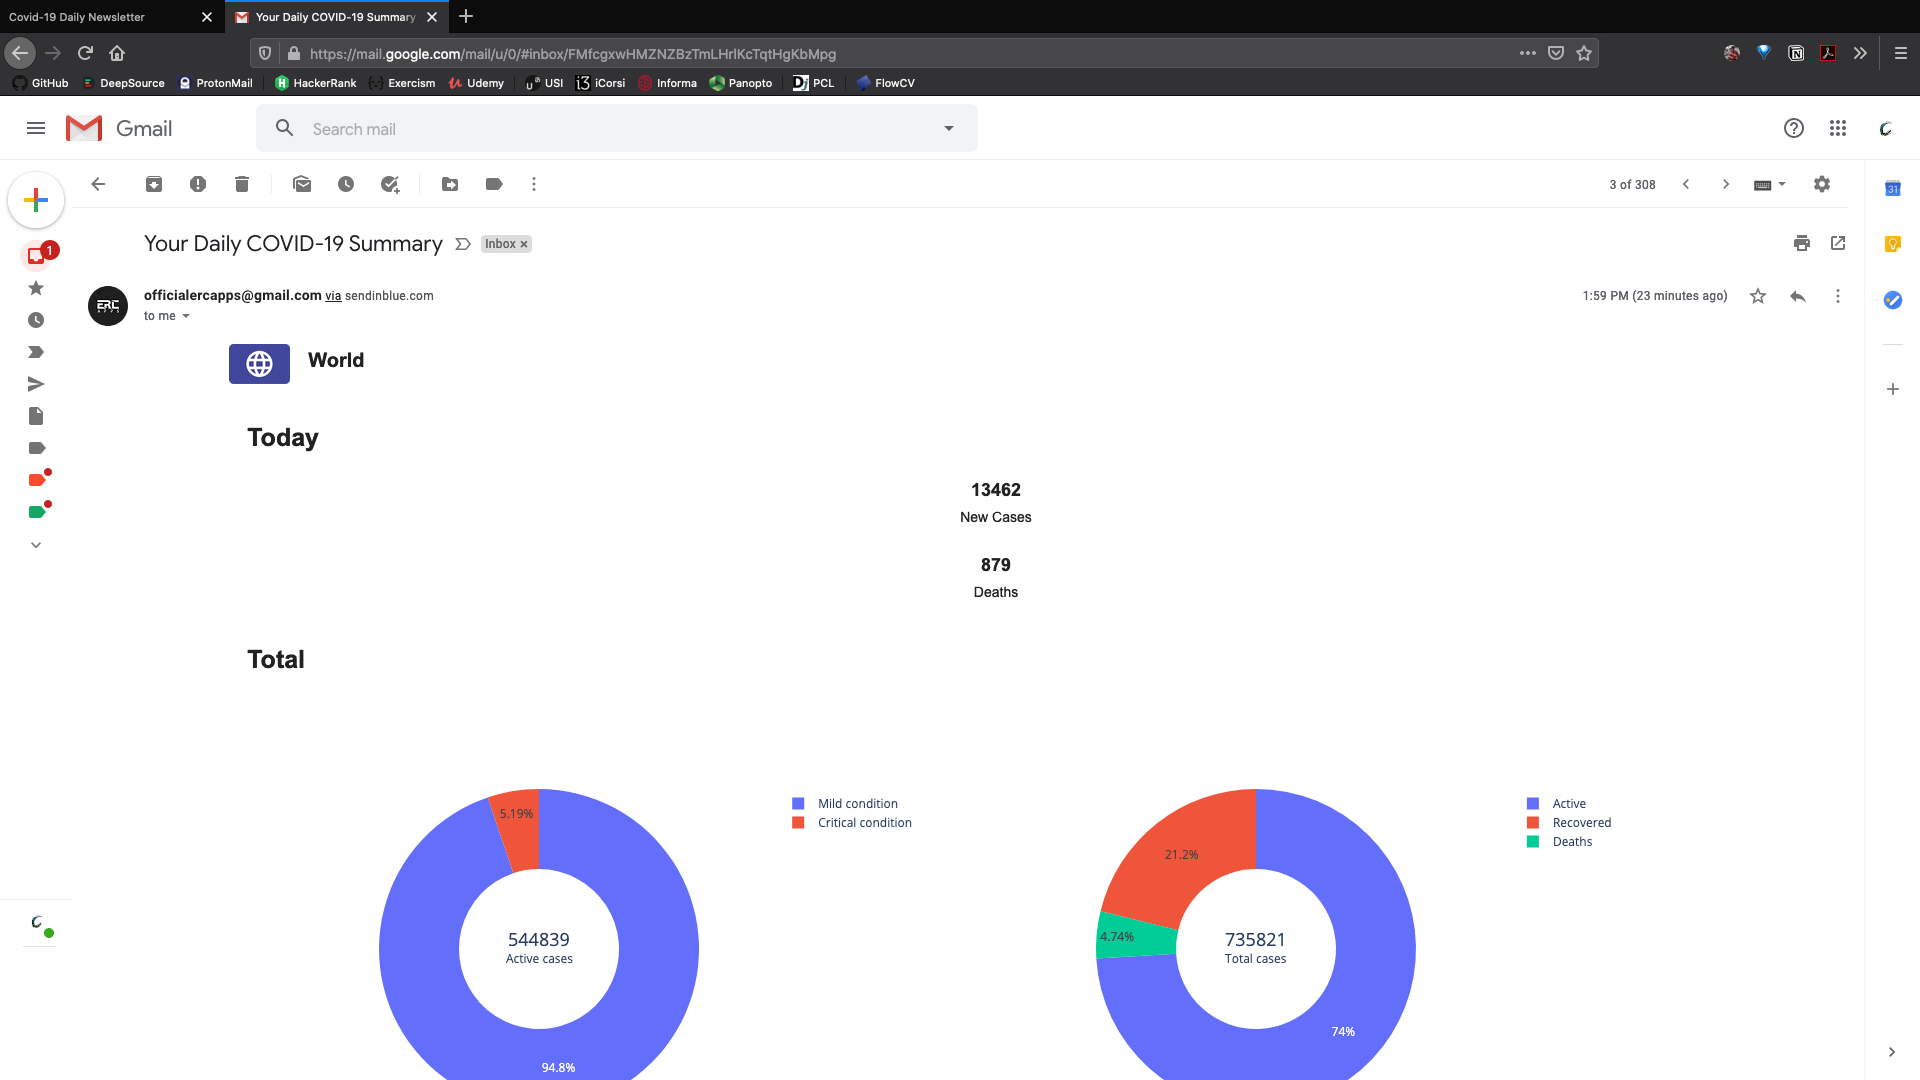
Task: Open search options dropdown arrow
Action: (949, 128)
